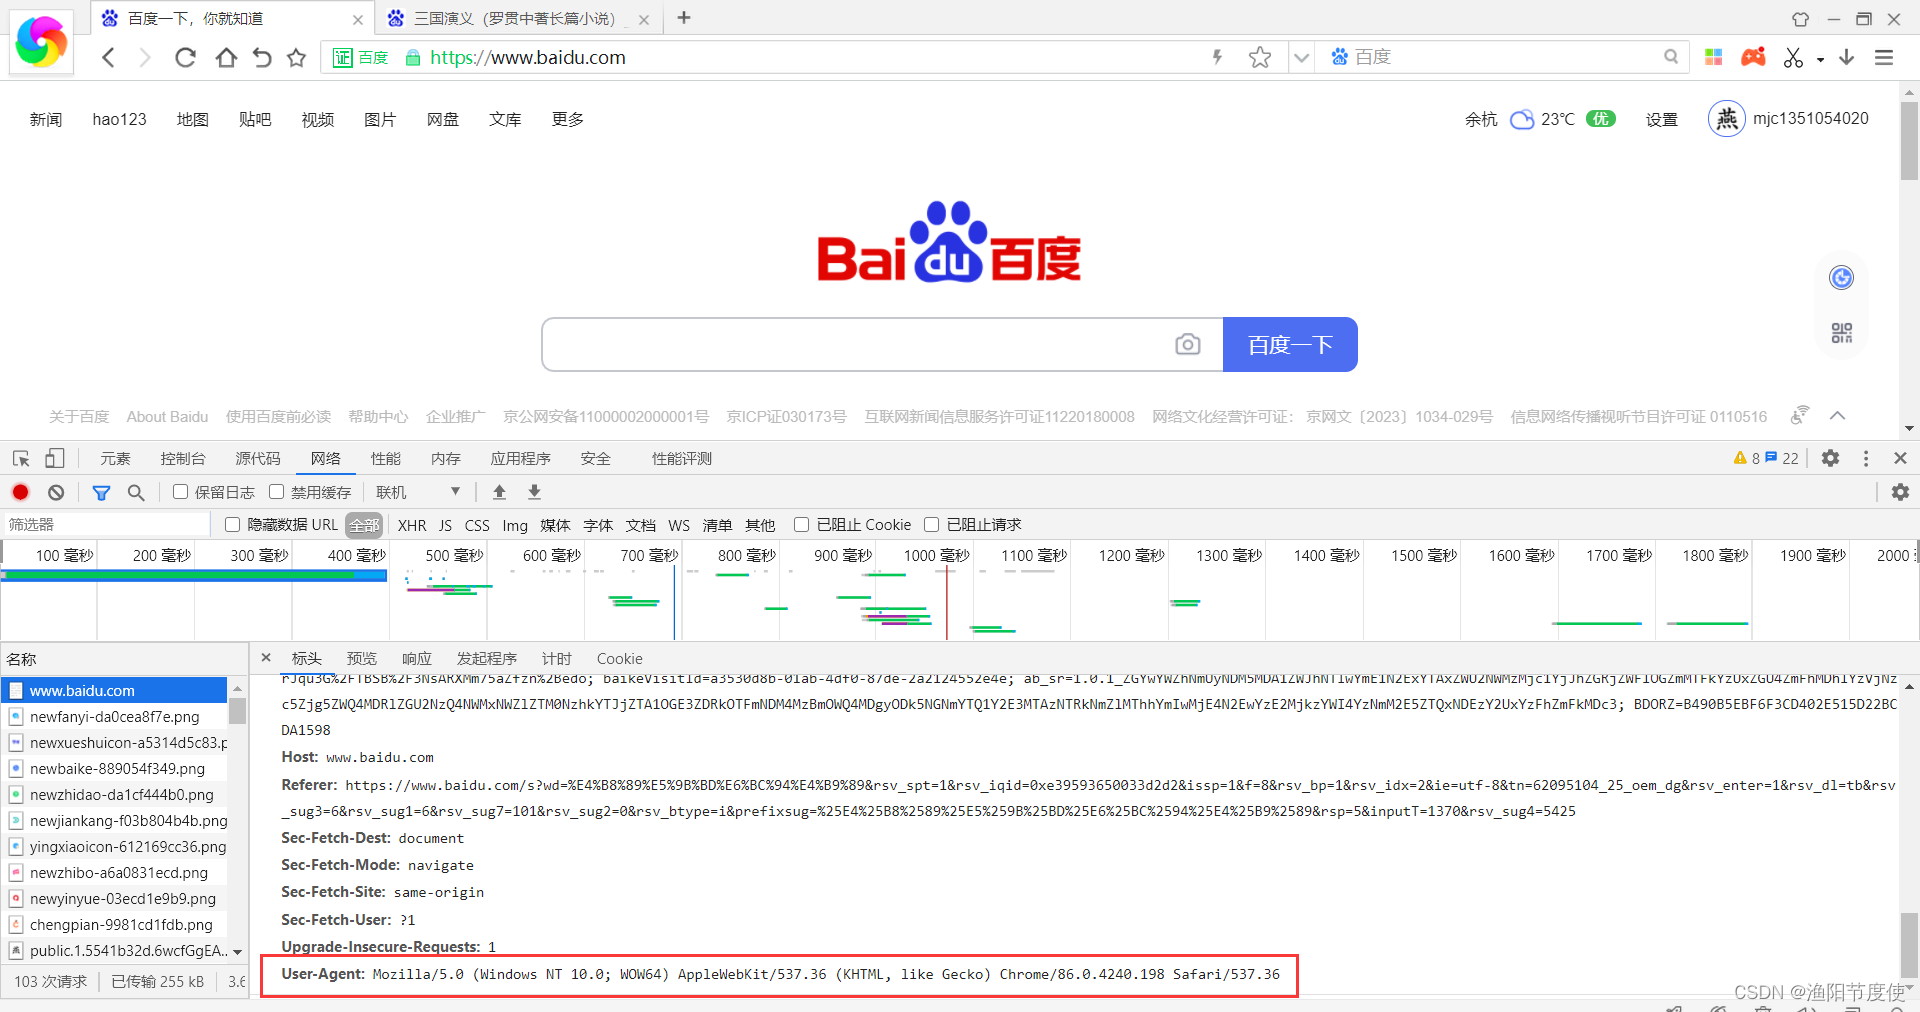Open the hao123 link

click(x=119, y=120)
